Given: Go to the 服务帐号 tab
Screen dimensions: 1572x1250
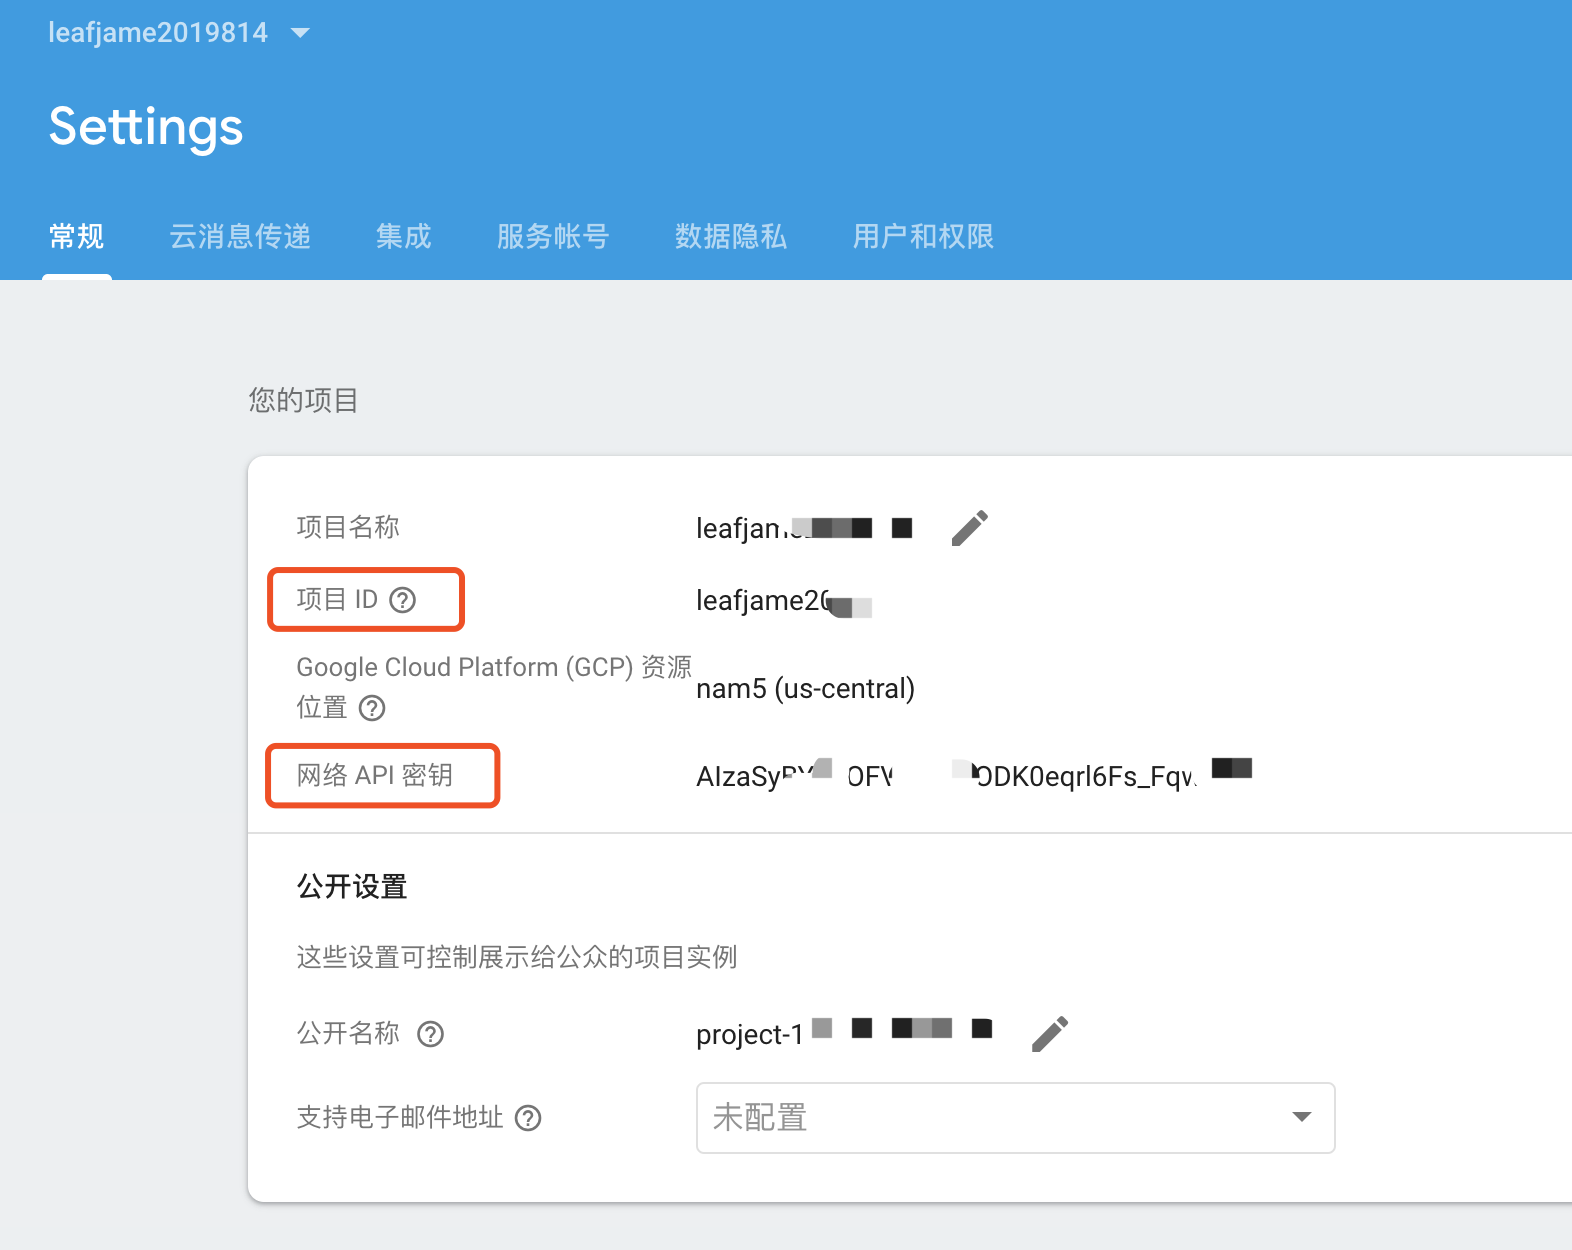Looking at the screenshot, I should click(x=553, y=236).
